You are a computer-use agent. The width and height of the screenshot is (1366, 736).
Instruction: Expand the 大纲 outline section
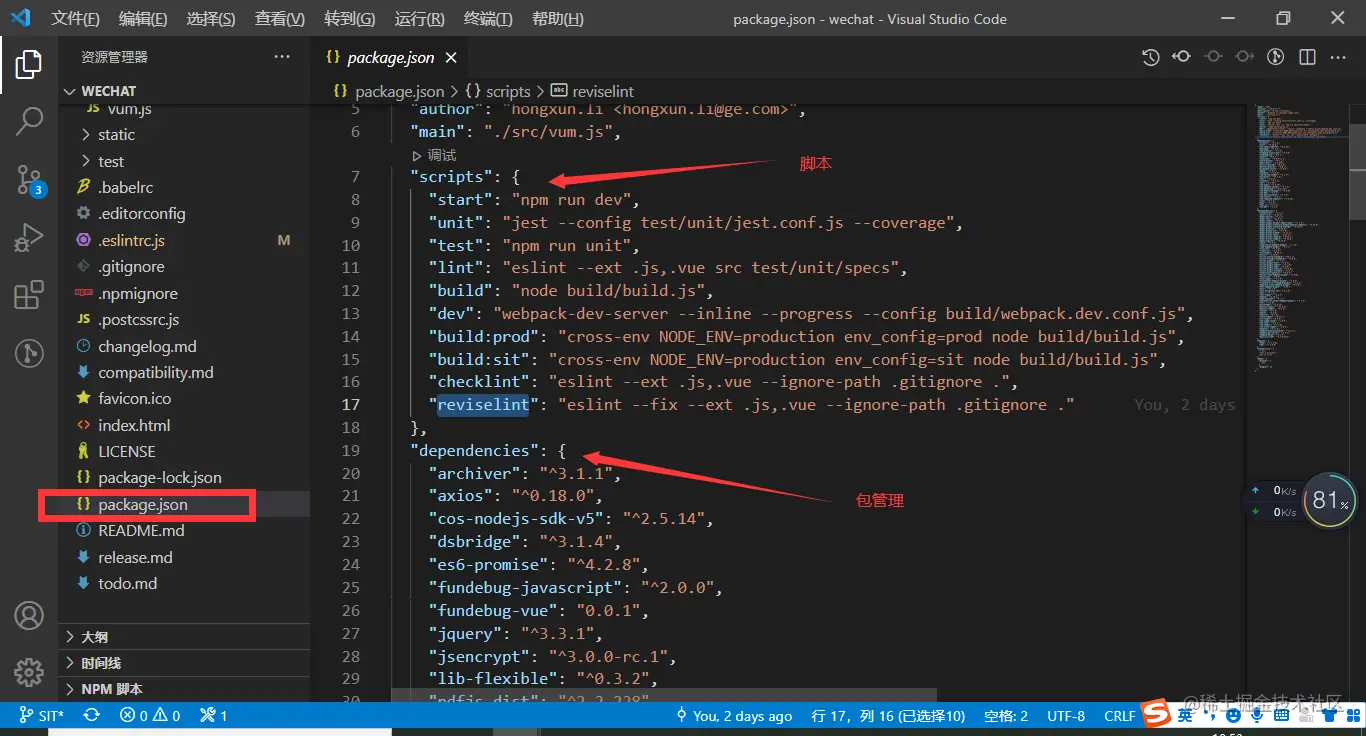(184, 636)
